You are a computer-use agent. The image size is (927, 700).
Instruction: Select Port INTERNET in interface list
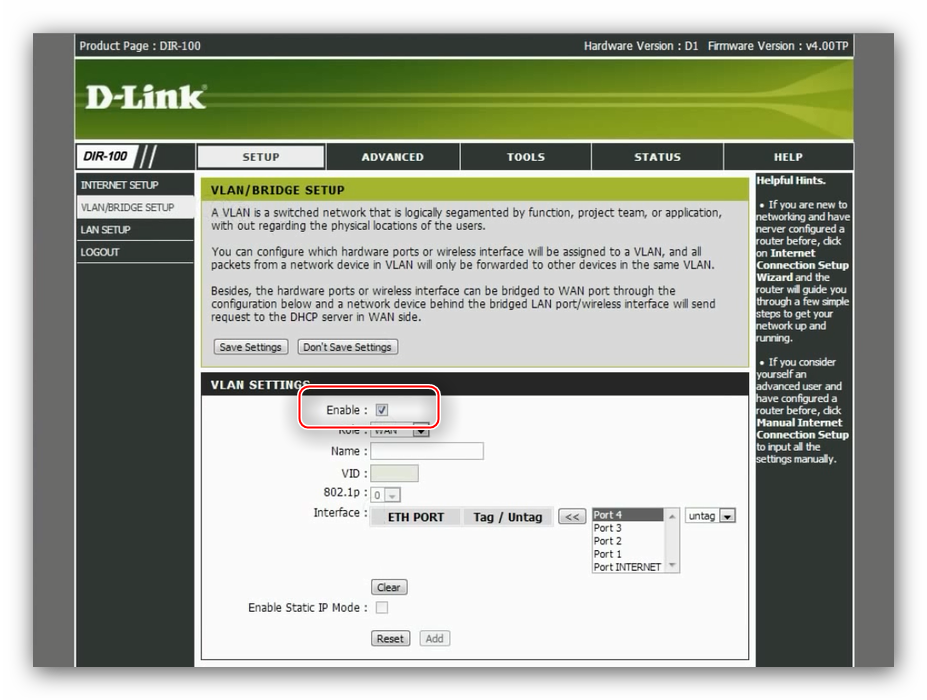tap(628, 567)
